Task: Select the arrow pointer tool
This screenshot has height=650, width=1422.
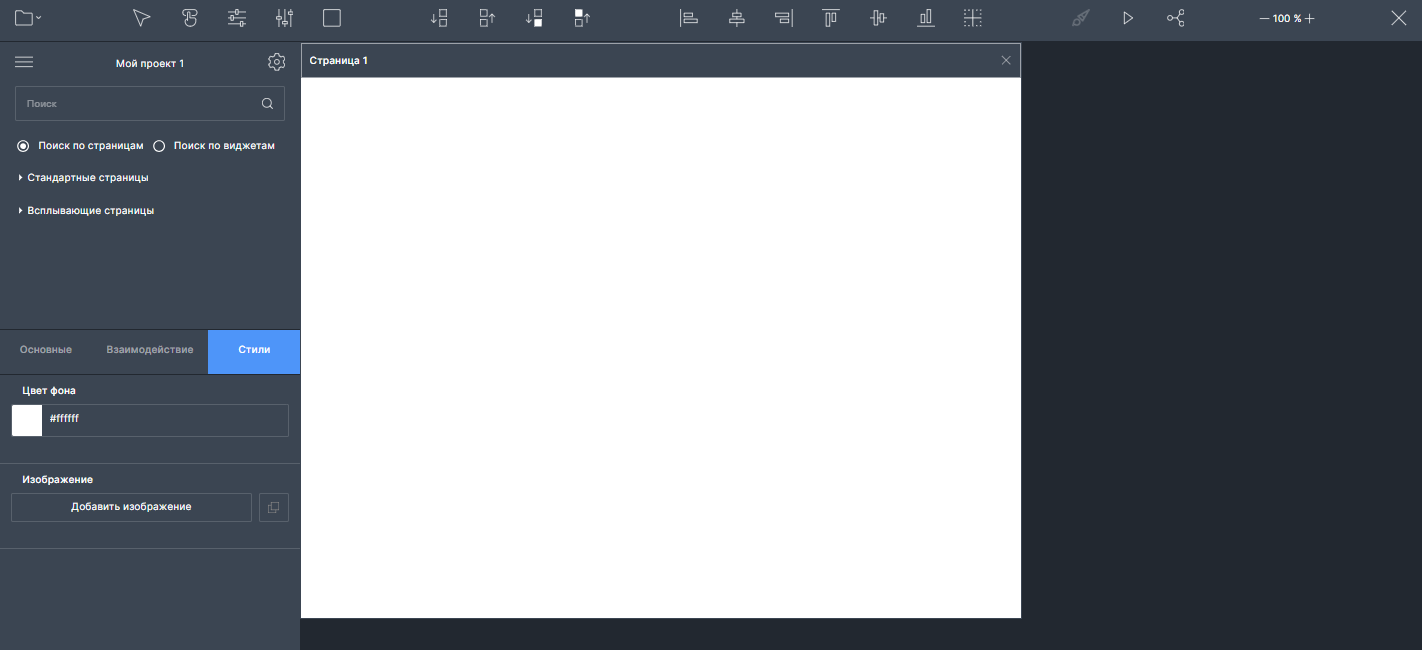Action: (x=142, y=18)
